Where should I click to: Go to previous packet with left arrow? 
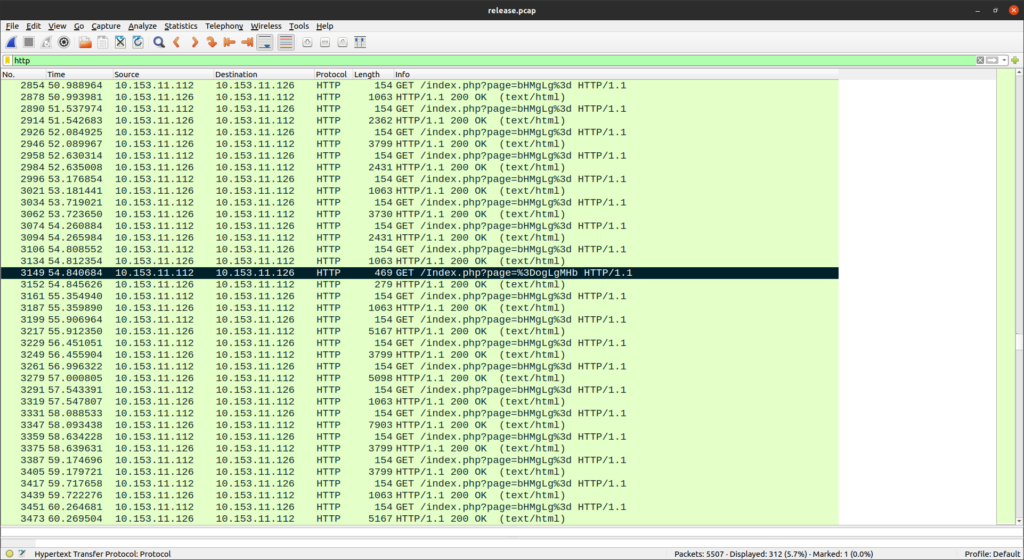click(x=176, y=43)
